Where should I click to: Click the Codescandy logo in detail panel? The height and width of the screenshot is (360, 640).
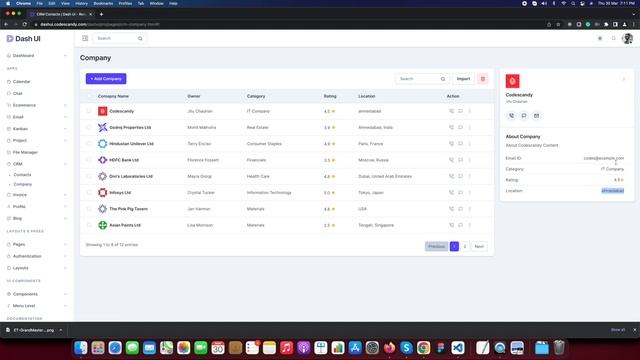513,81
